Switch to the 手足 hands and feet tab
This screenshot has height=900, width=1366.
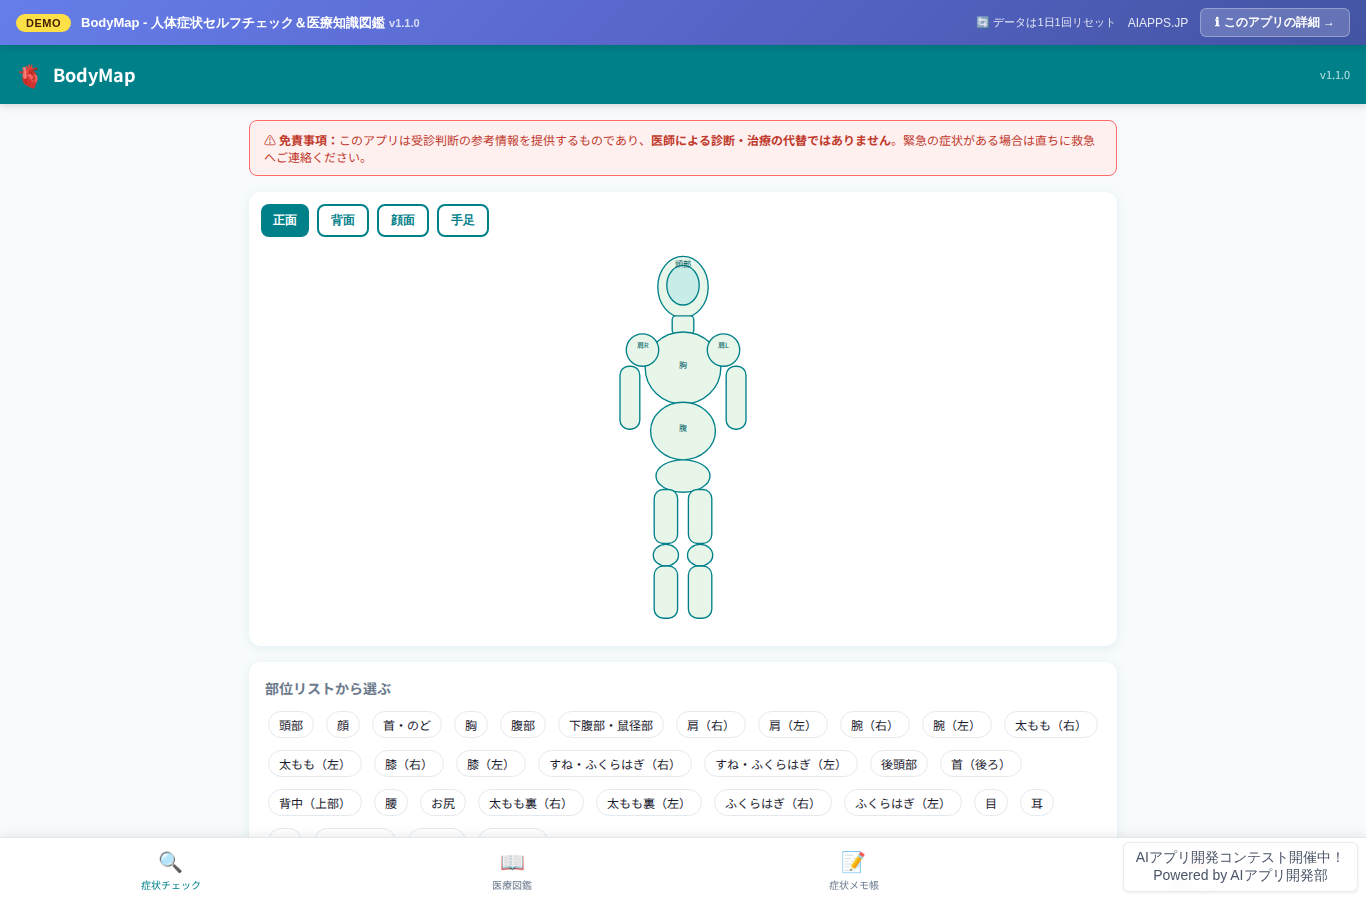pyautogui.click(x=463, y=220)
